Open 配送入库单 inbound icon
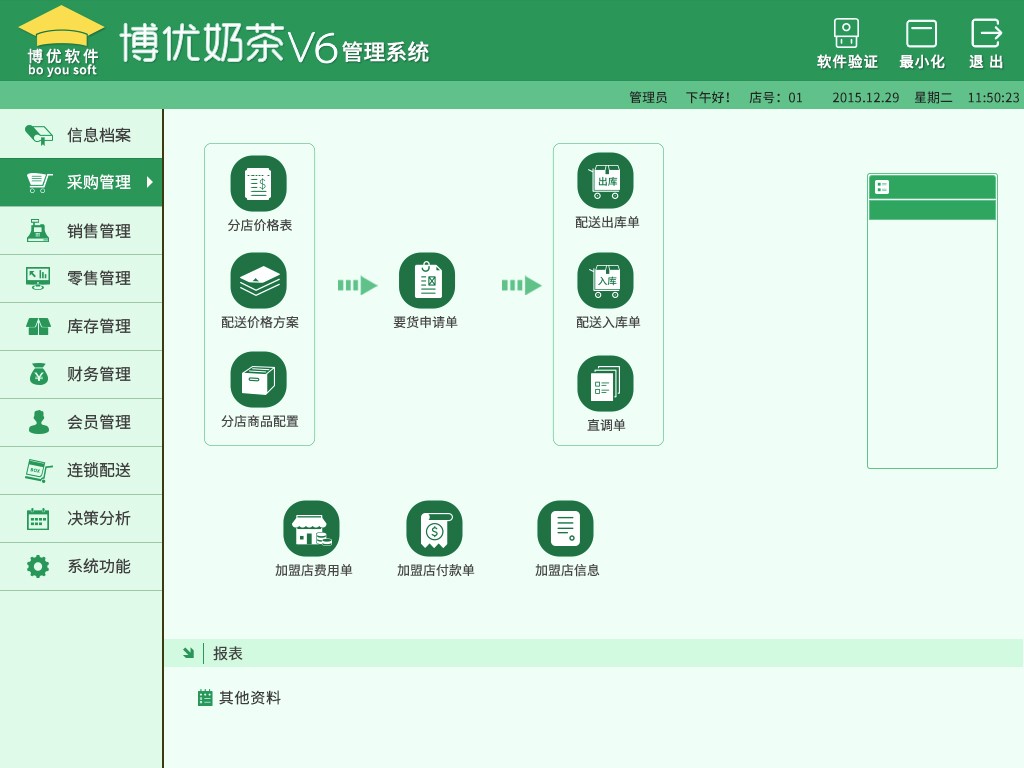 pos(605,281)
